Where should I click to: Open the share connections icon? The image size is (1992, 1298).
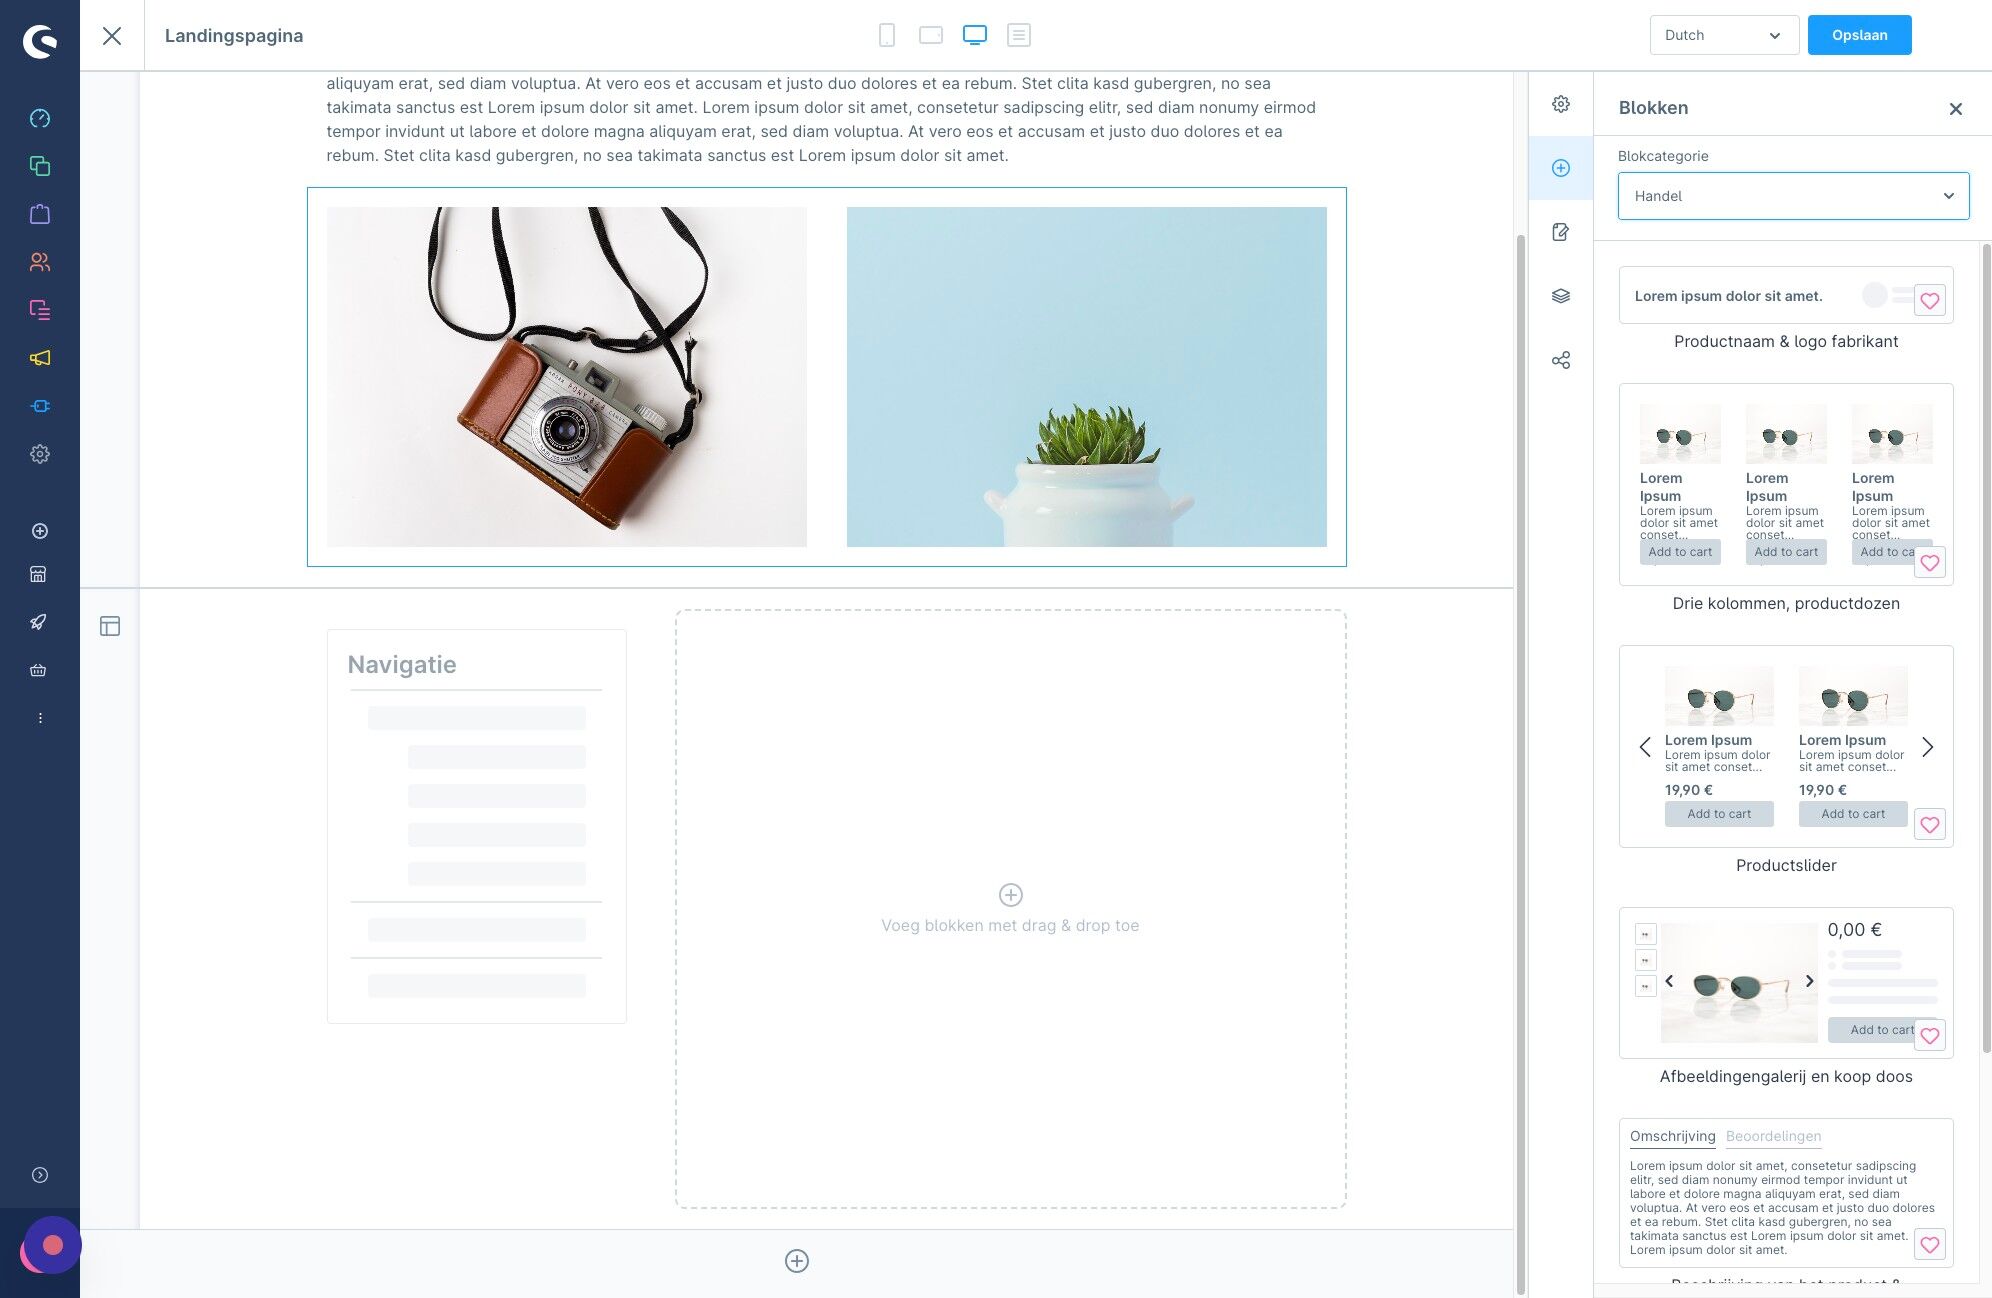tap(1561, 360)
